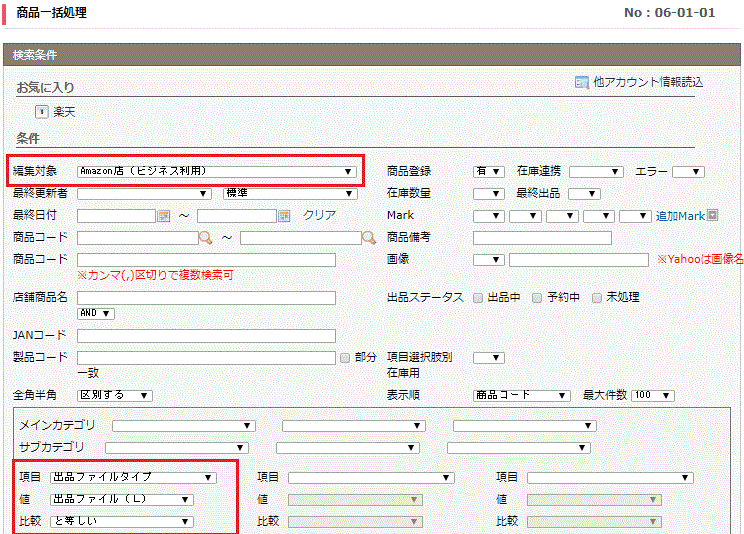
Task: Open the first サブカテゴリ dropdown
Action: 177,448
